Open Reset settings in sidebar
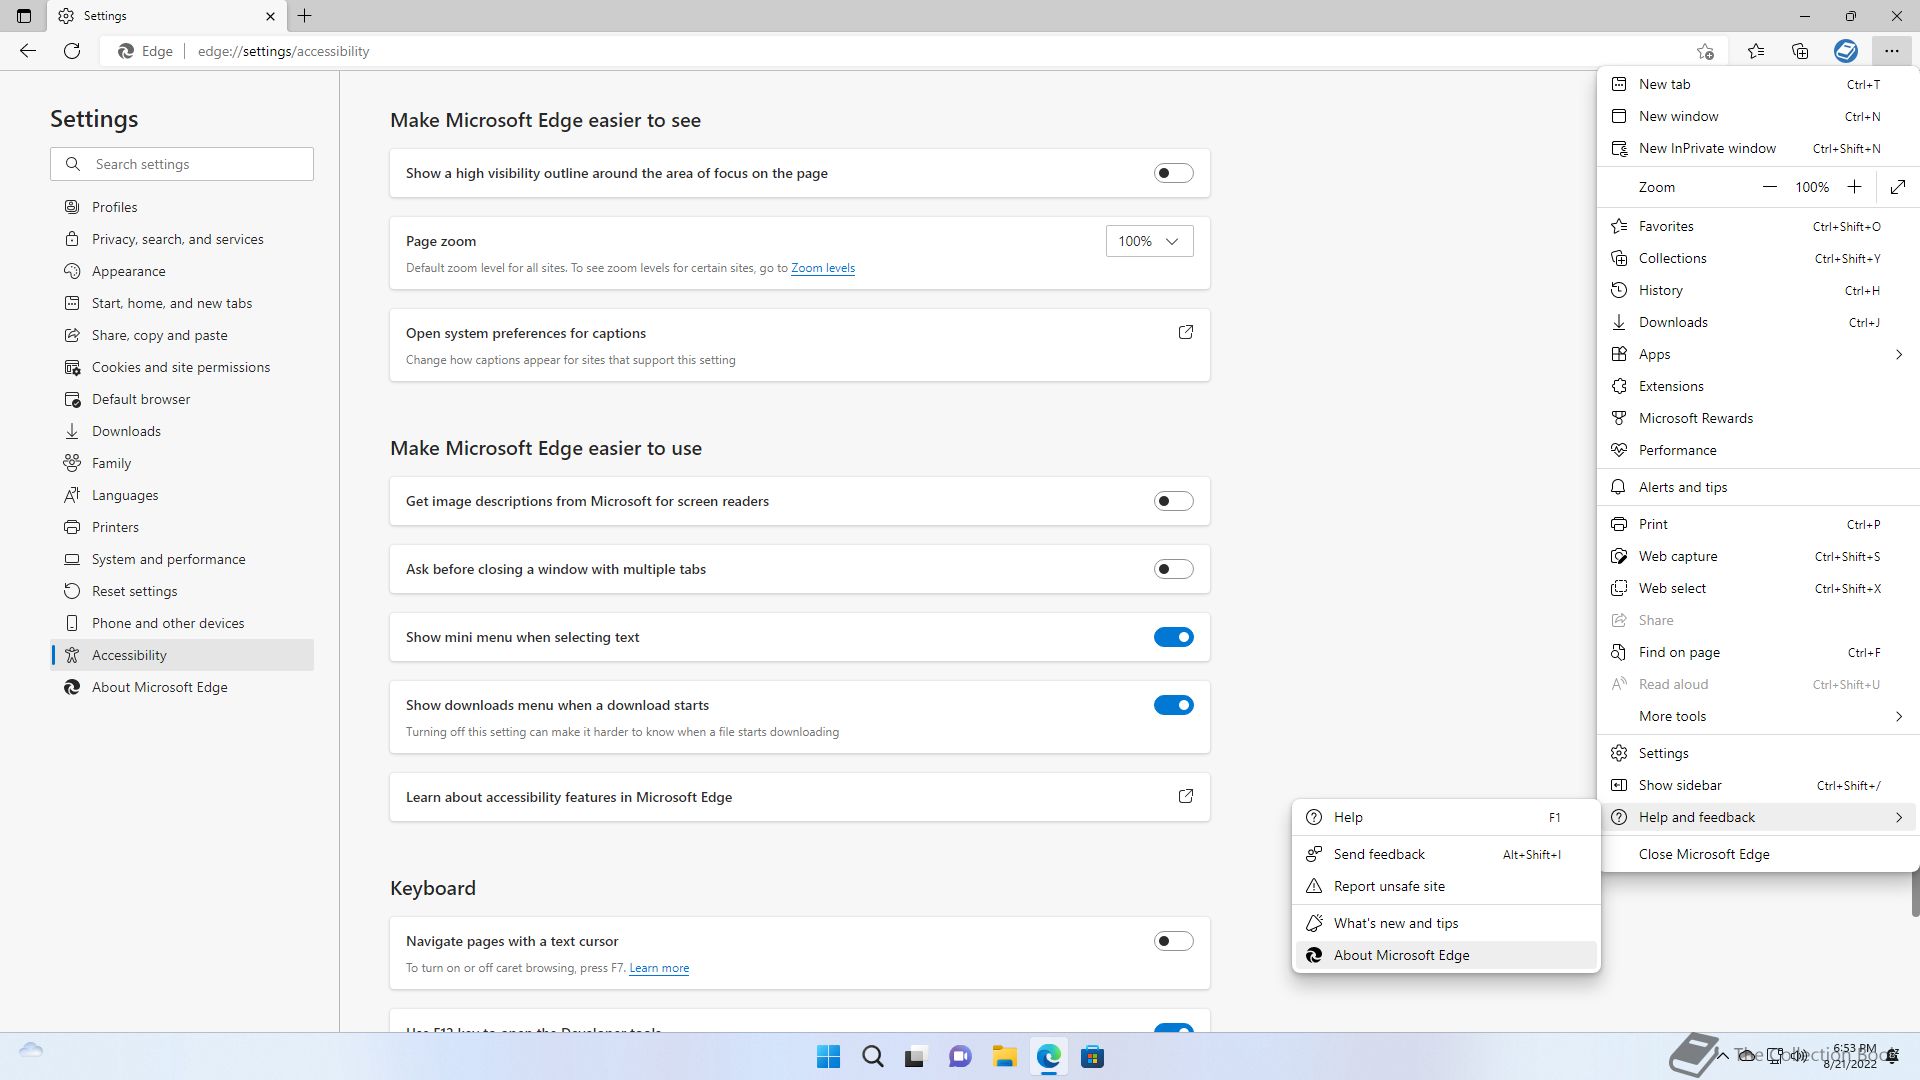The width and height of the screenshot is (1920, 1080). (x=182, y=591)
